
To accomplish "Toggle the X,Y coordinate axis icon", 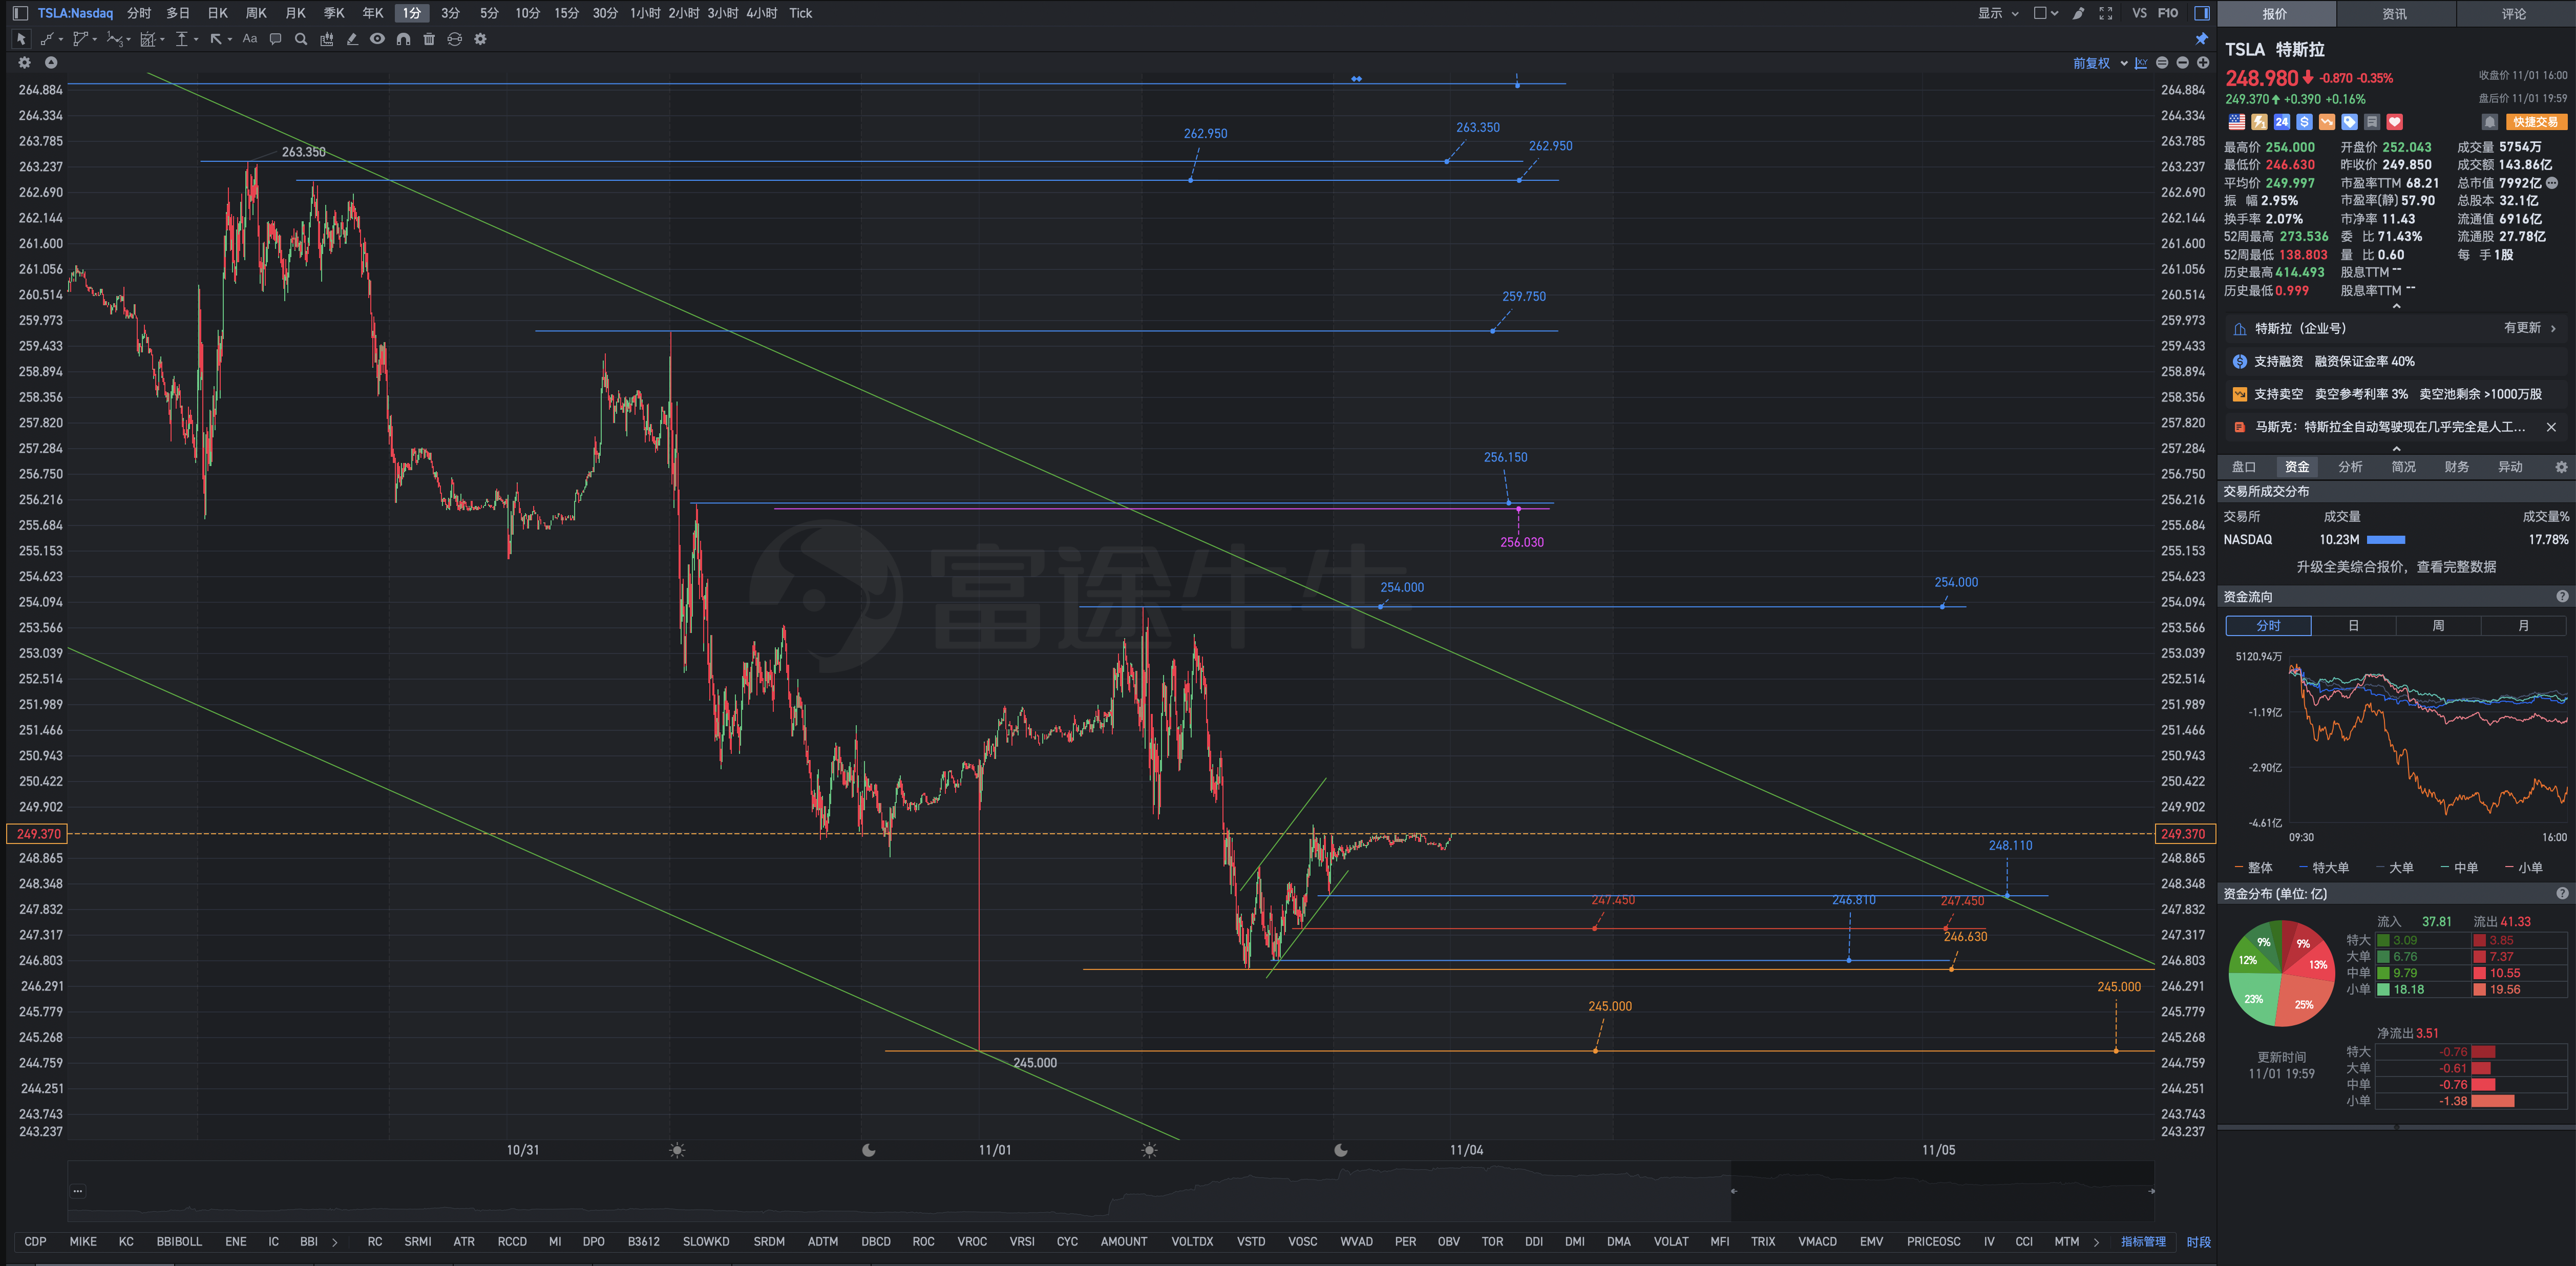I will pos(2141,63).
